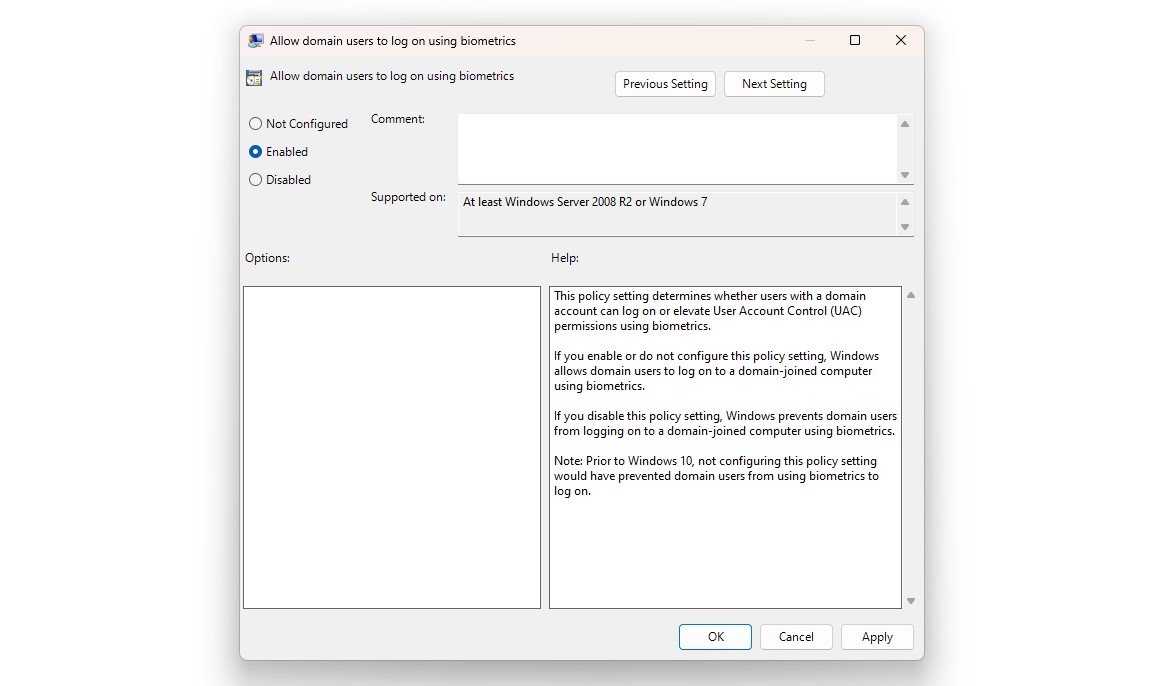This screenshot has width=1171, height=686.
Task: Click the Help pane scroll up arrow
Action: click(x=910, y=296)
